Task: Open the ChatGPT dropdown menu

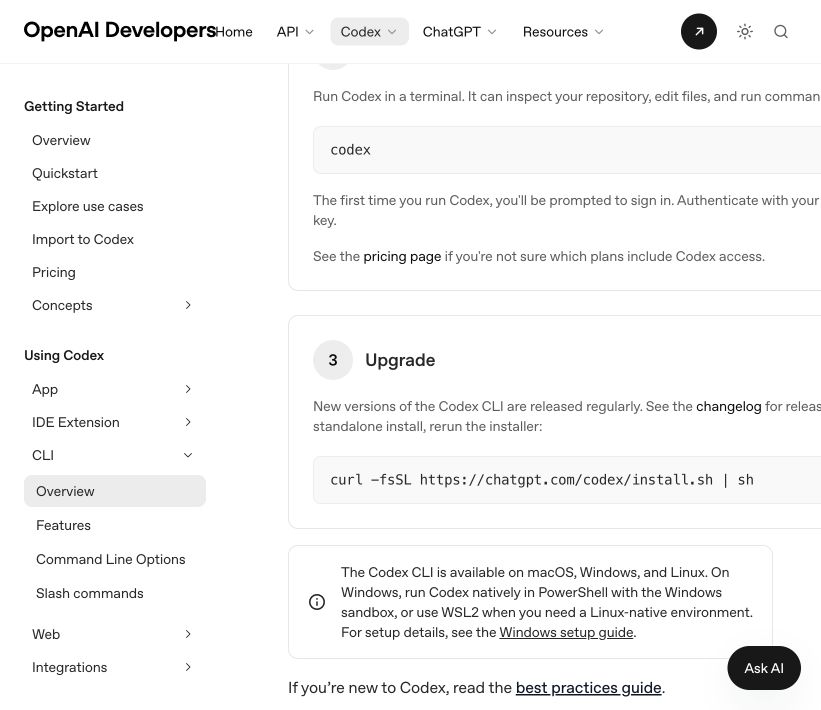Action: [x=459, y=32]
